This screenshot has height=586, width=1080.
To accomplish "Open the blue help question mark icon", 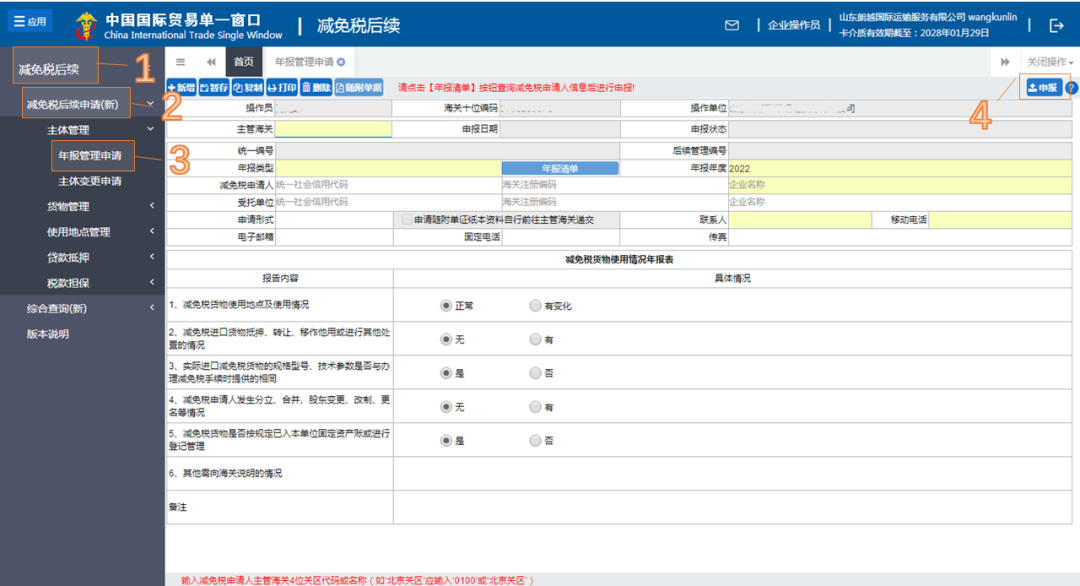I will [1071, 88].
